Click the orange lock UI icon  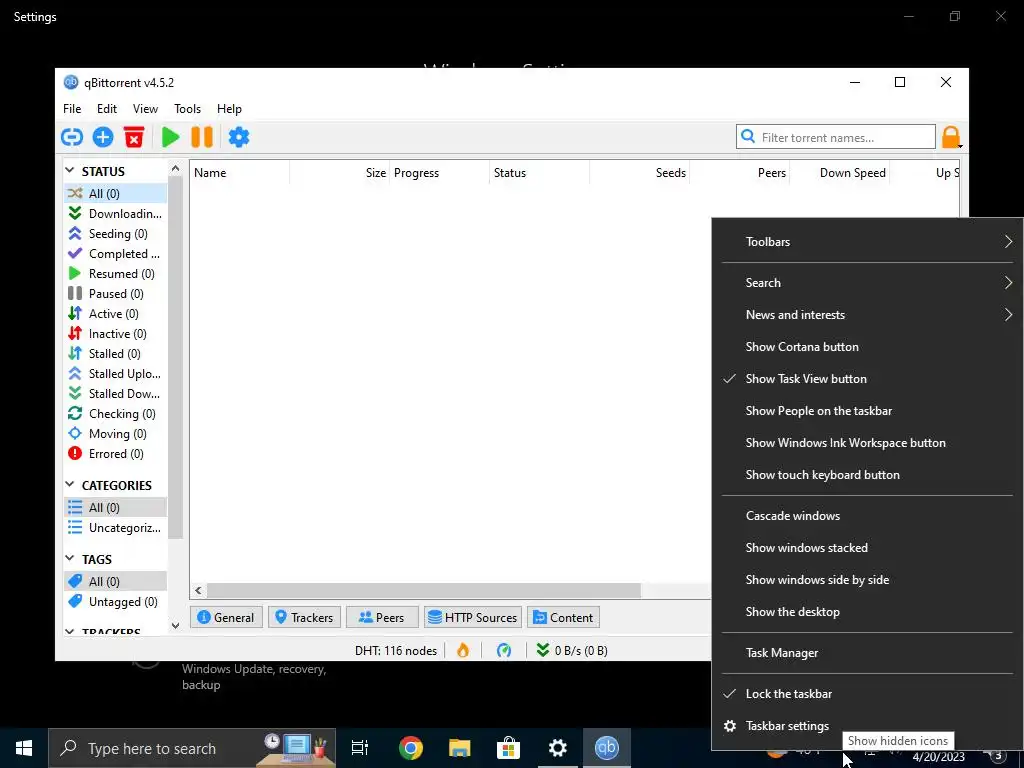coord(951,137)
